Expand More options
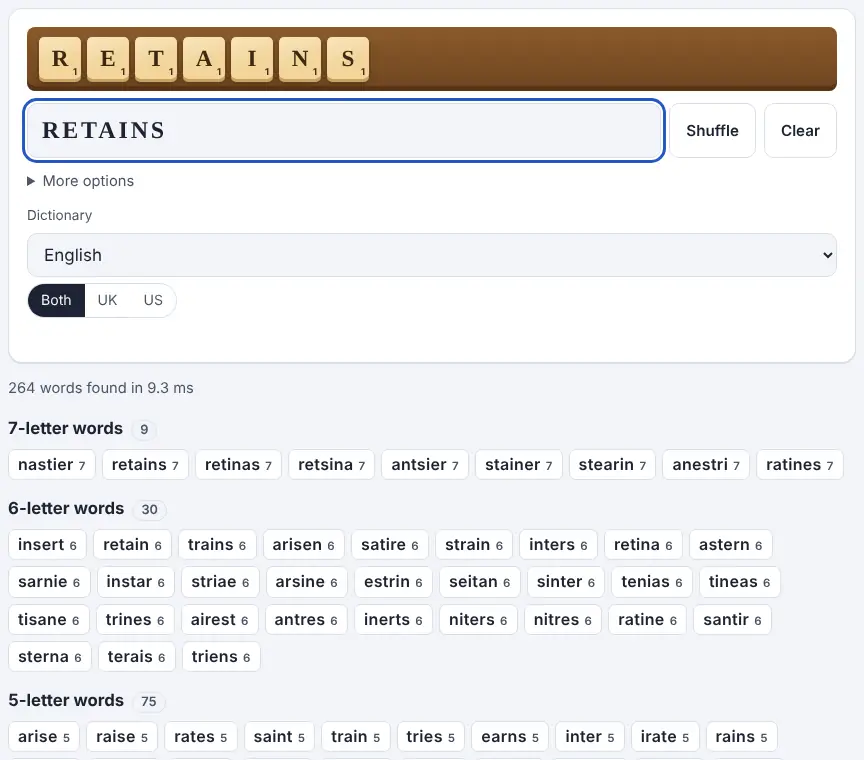The width and height of the screenshot is (864, 760). [x=80, y=181]
